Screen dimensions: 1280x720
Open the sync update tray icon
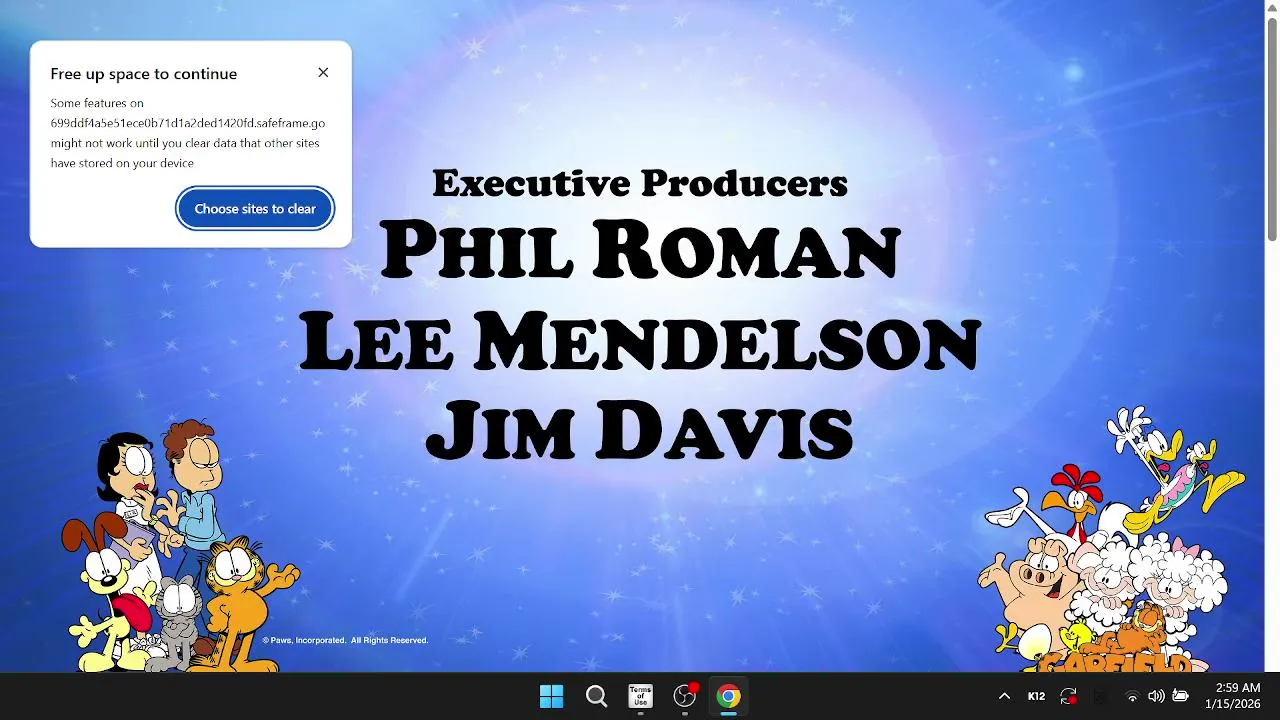click(1069, 696)
